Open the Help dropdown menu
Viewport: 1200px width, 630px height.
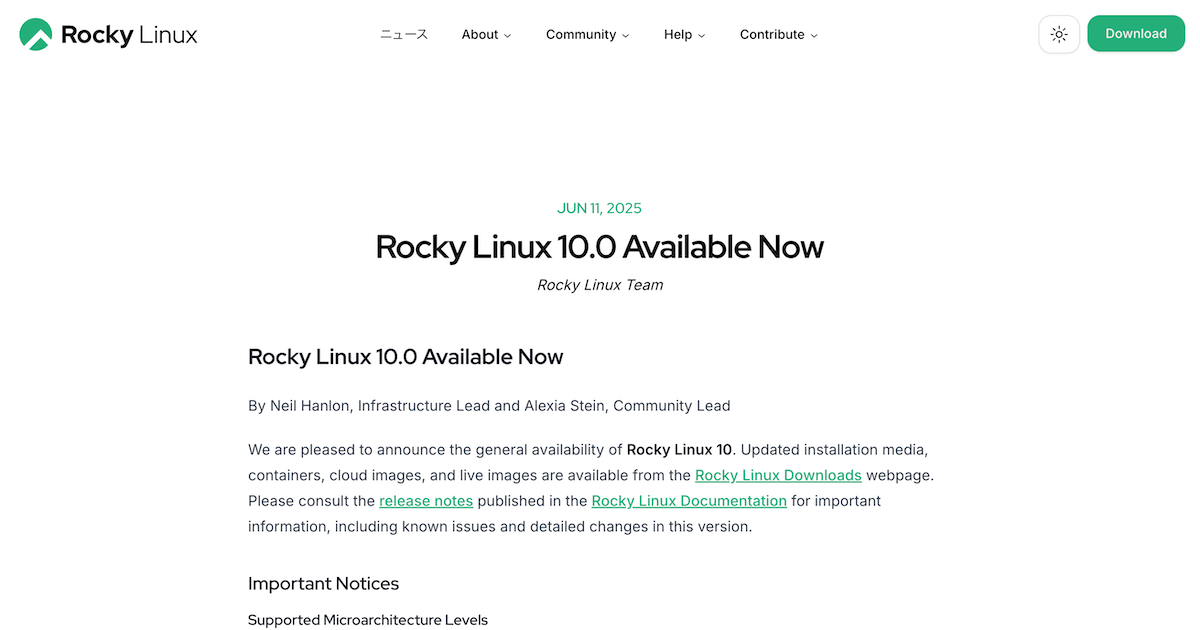coord(684,34)
